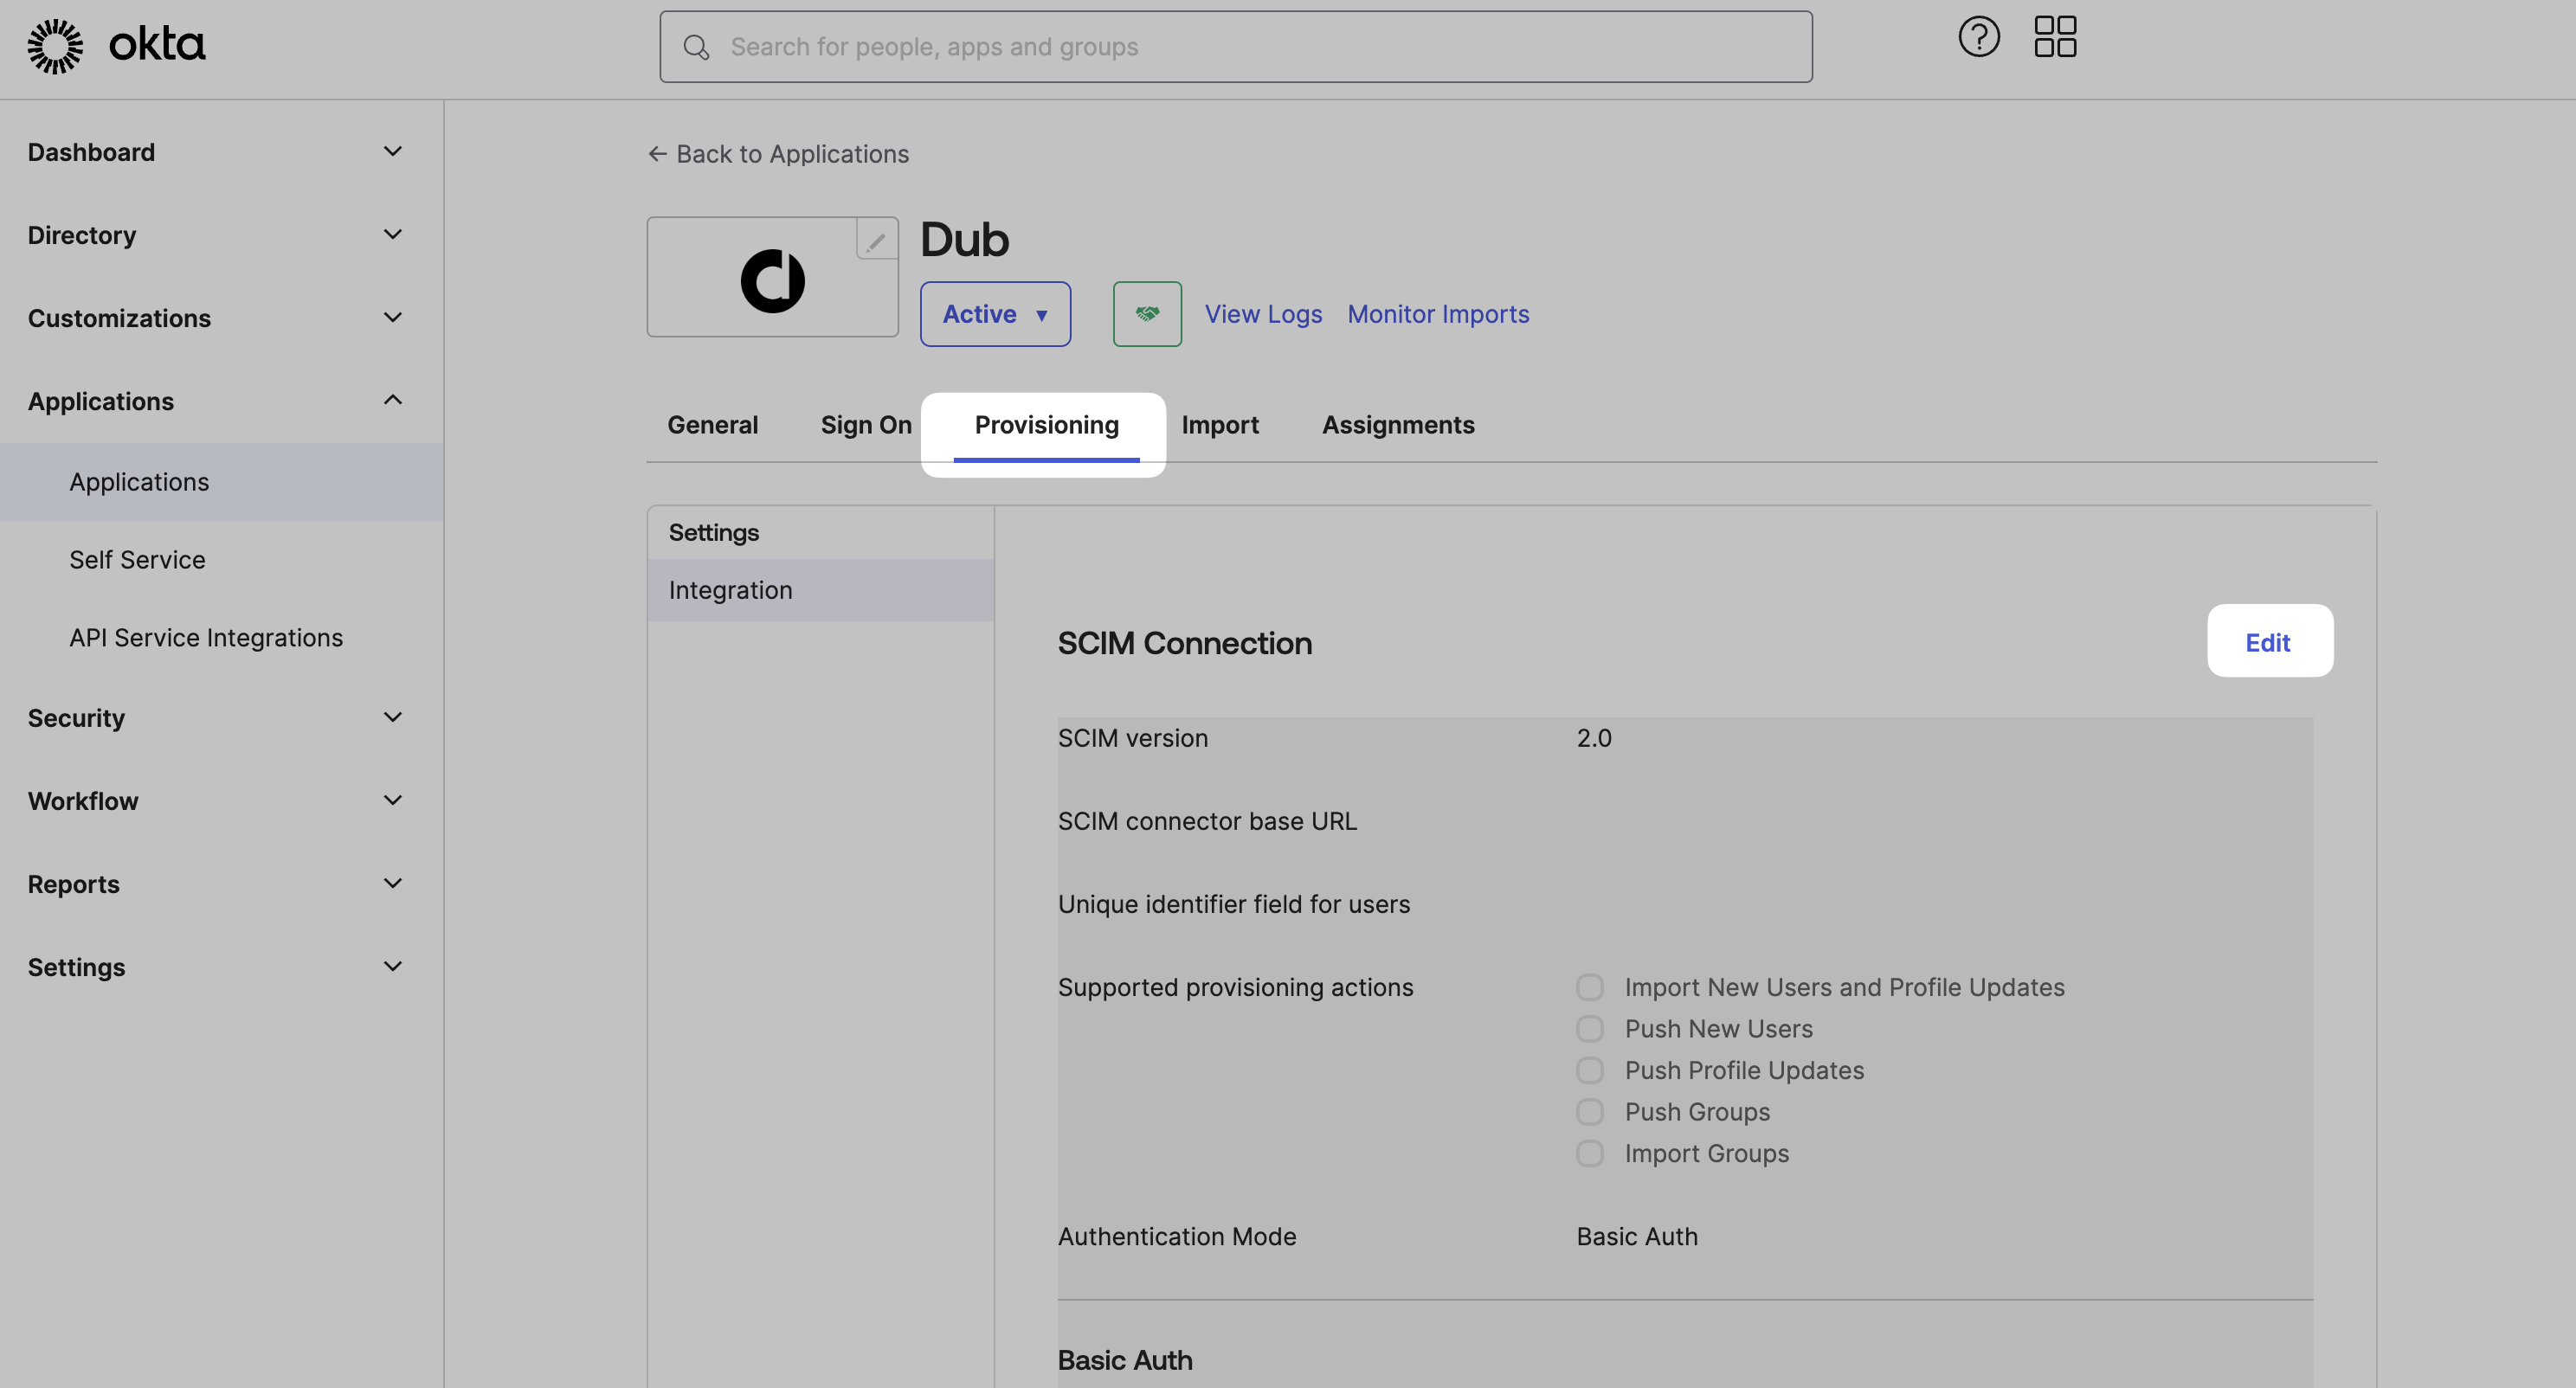Viewport: 2576px width, 1388px height.
Task: Open the Monitor Imports link
Action: pyautogui.click(x=1438, y=314)
